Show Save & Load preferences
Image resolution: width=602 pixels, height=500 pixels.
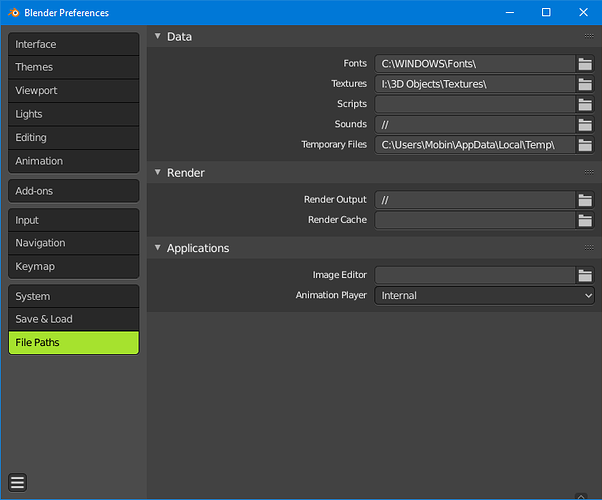(73, 319)
